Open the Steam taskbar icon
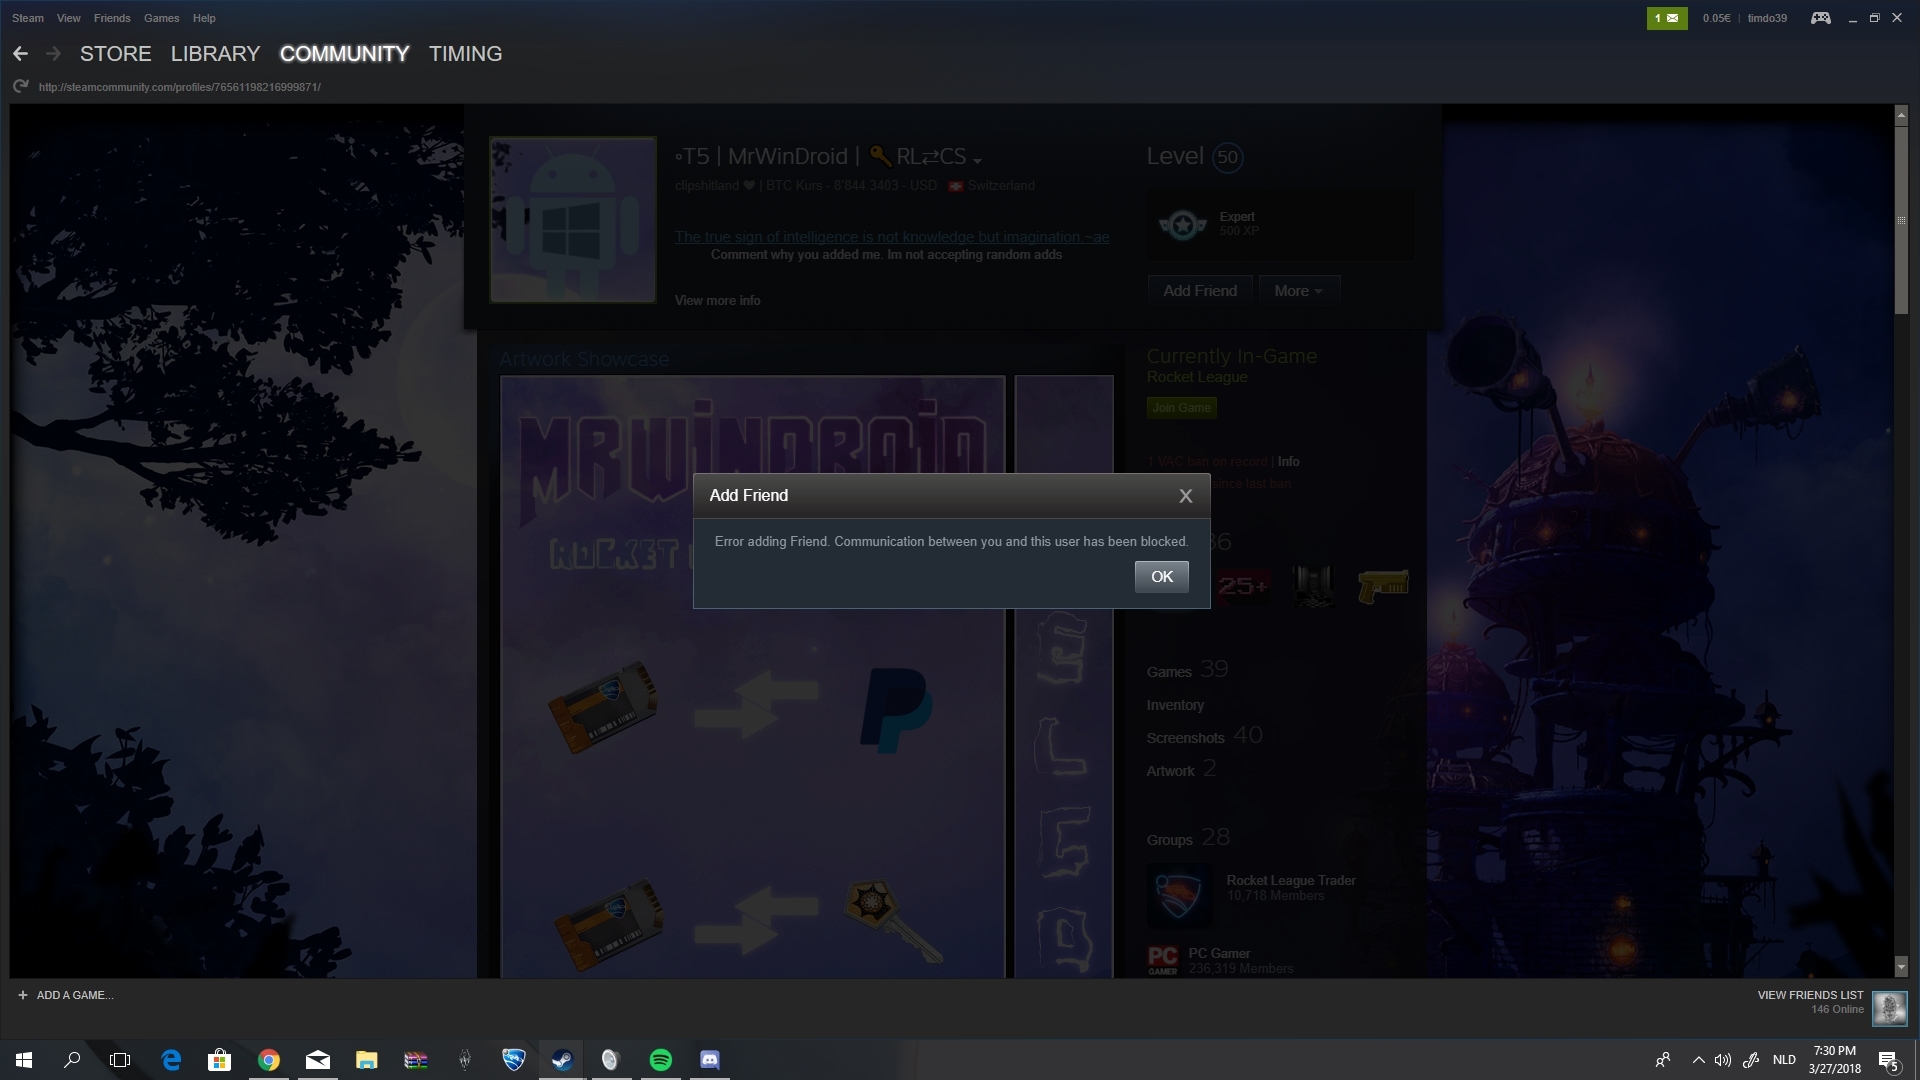The width and height of the screenshot is (1920, 1080). coord(562,1060)
